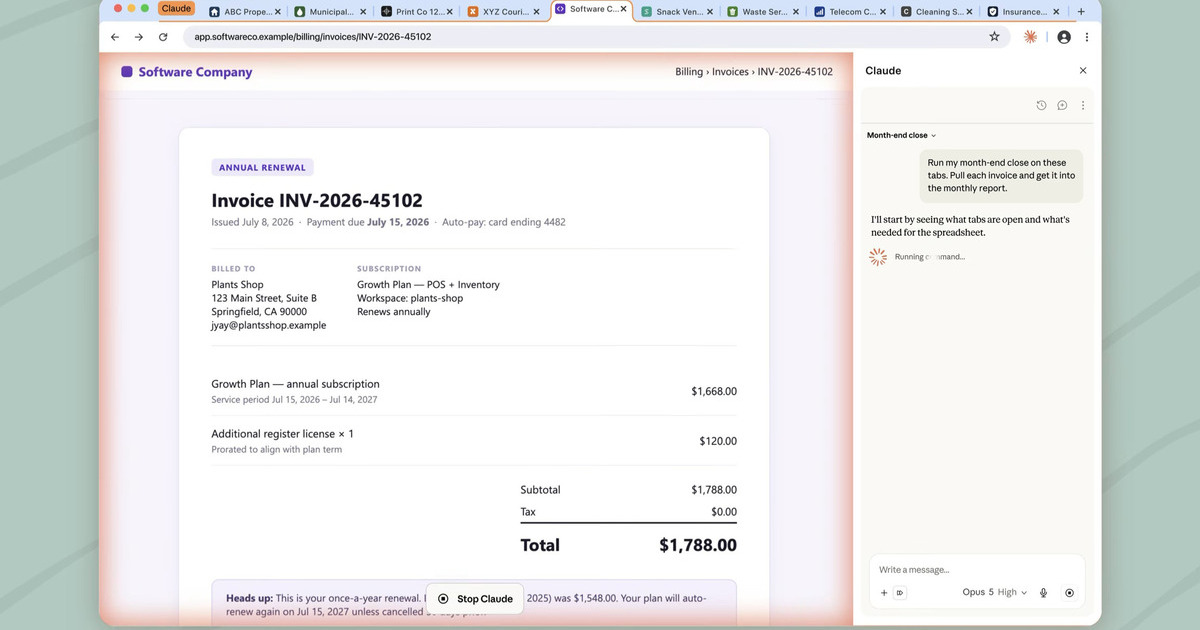The height and width of the screenshot is (630, 1200).
Task: Click the ANNUAL RENEWAL badge
Action: click(x=262, y=168)
